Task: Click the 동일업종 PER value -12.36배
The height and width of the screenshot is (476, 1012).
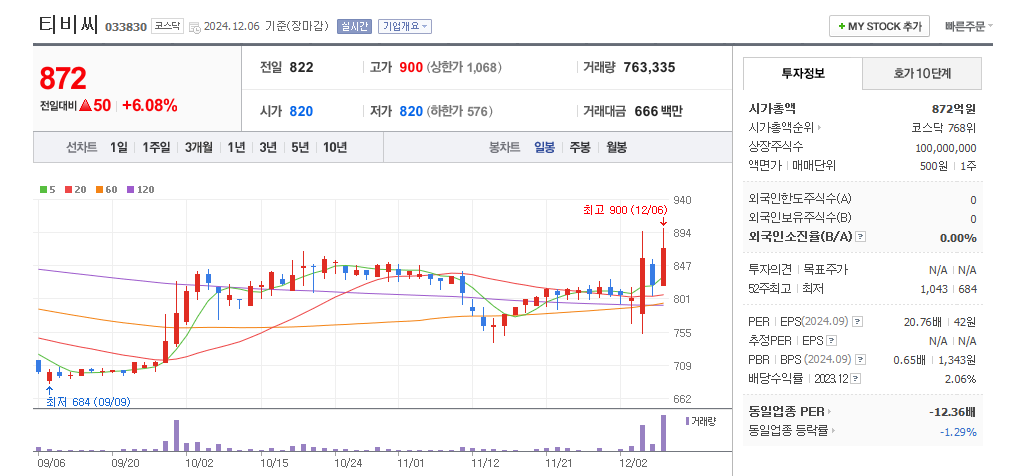Action: click(953, 412)
